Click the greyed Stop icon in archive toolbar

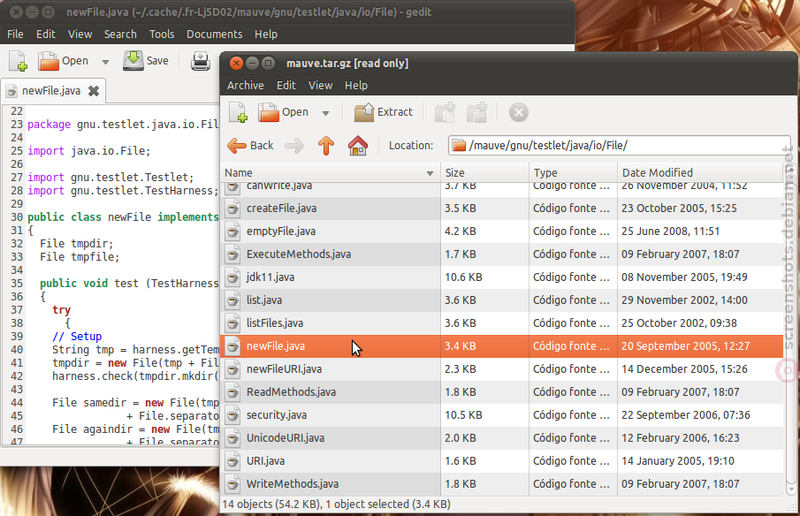[x=518, y=112]
